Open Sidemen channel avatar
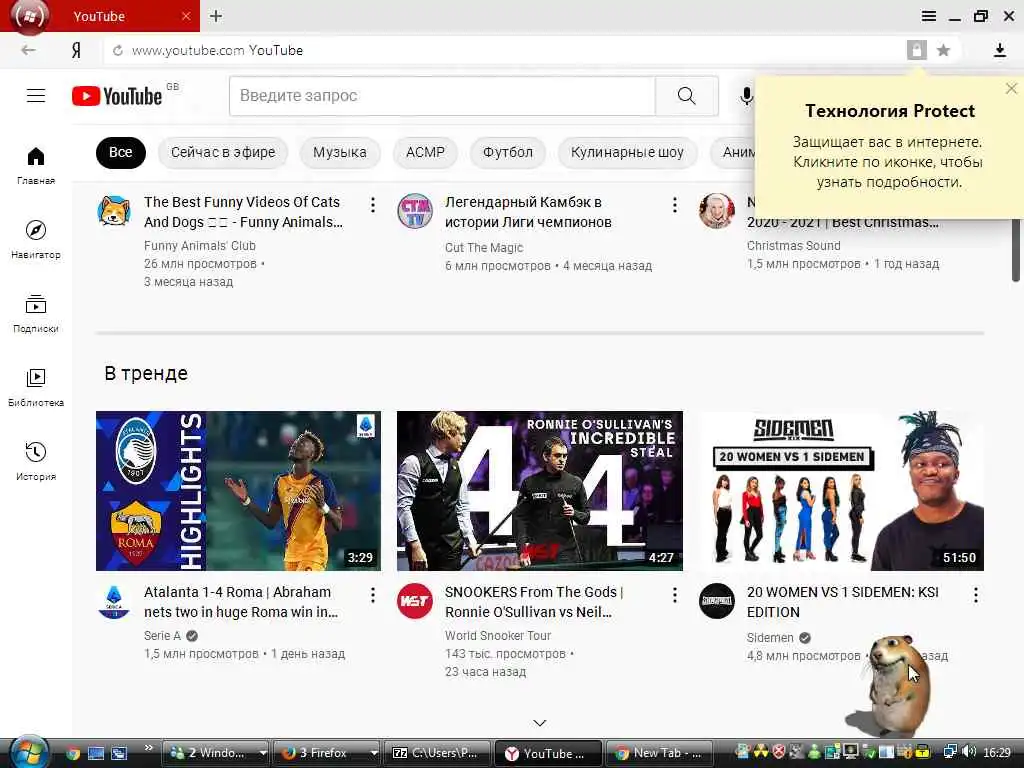This screenshot has height=768, width=1024. (x=716, y=601)
